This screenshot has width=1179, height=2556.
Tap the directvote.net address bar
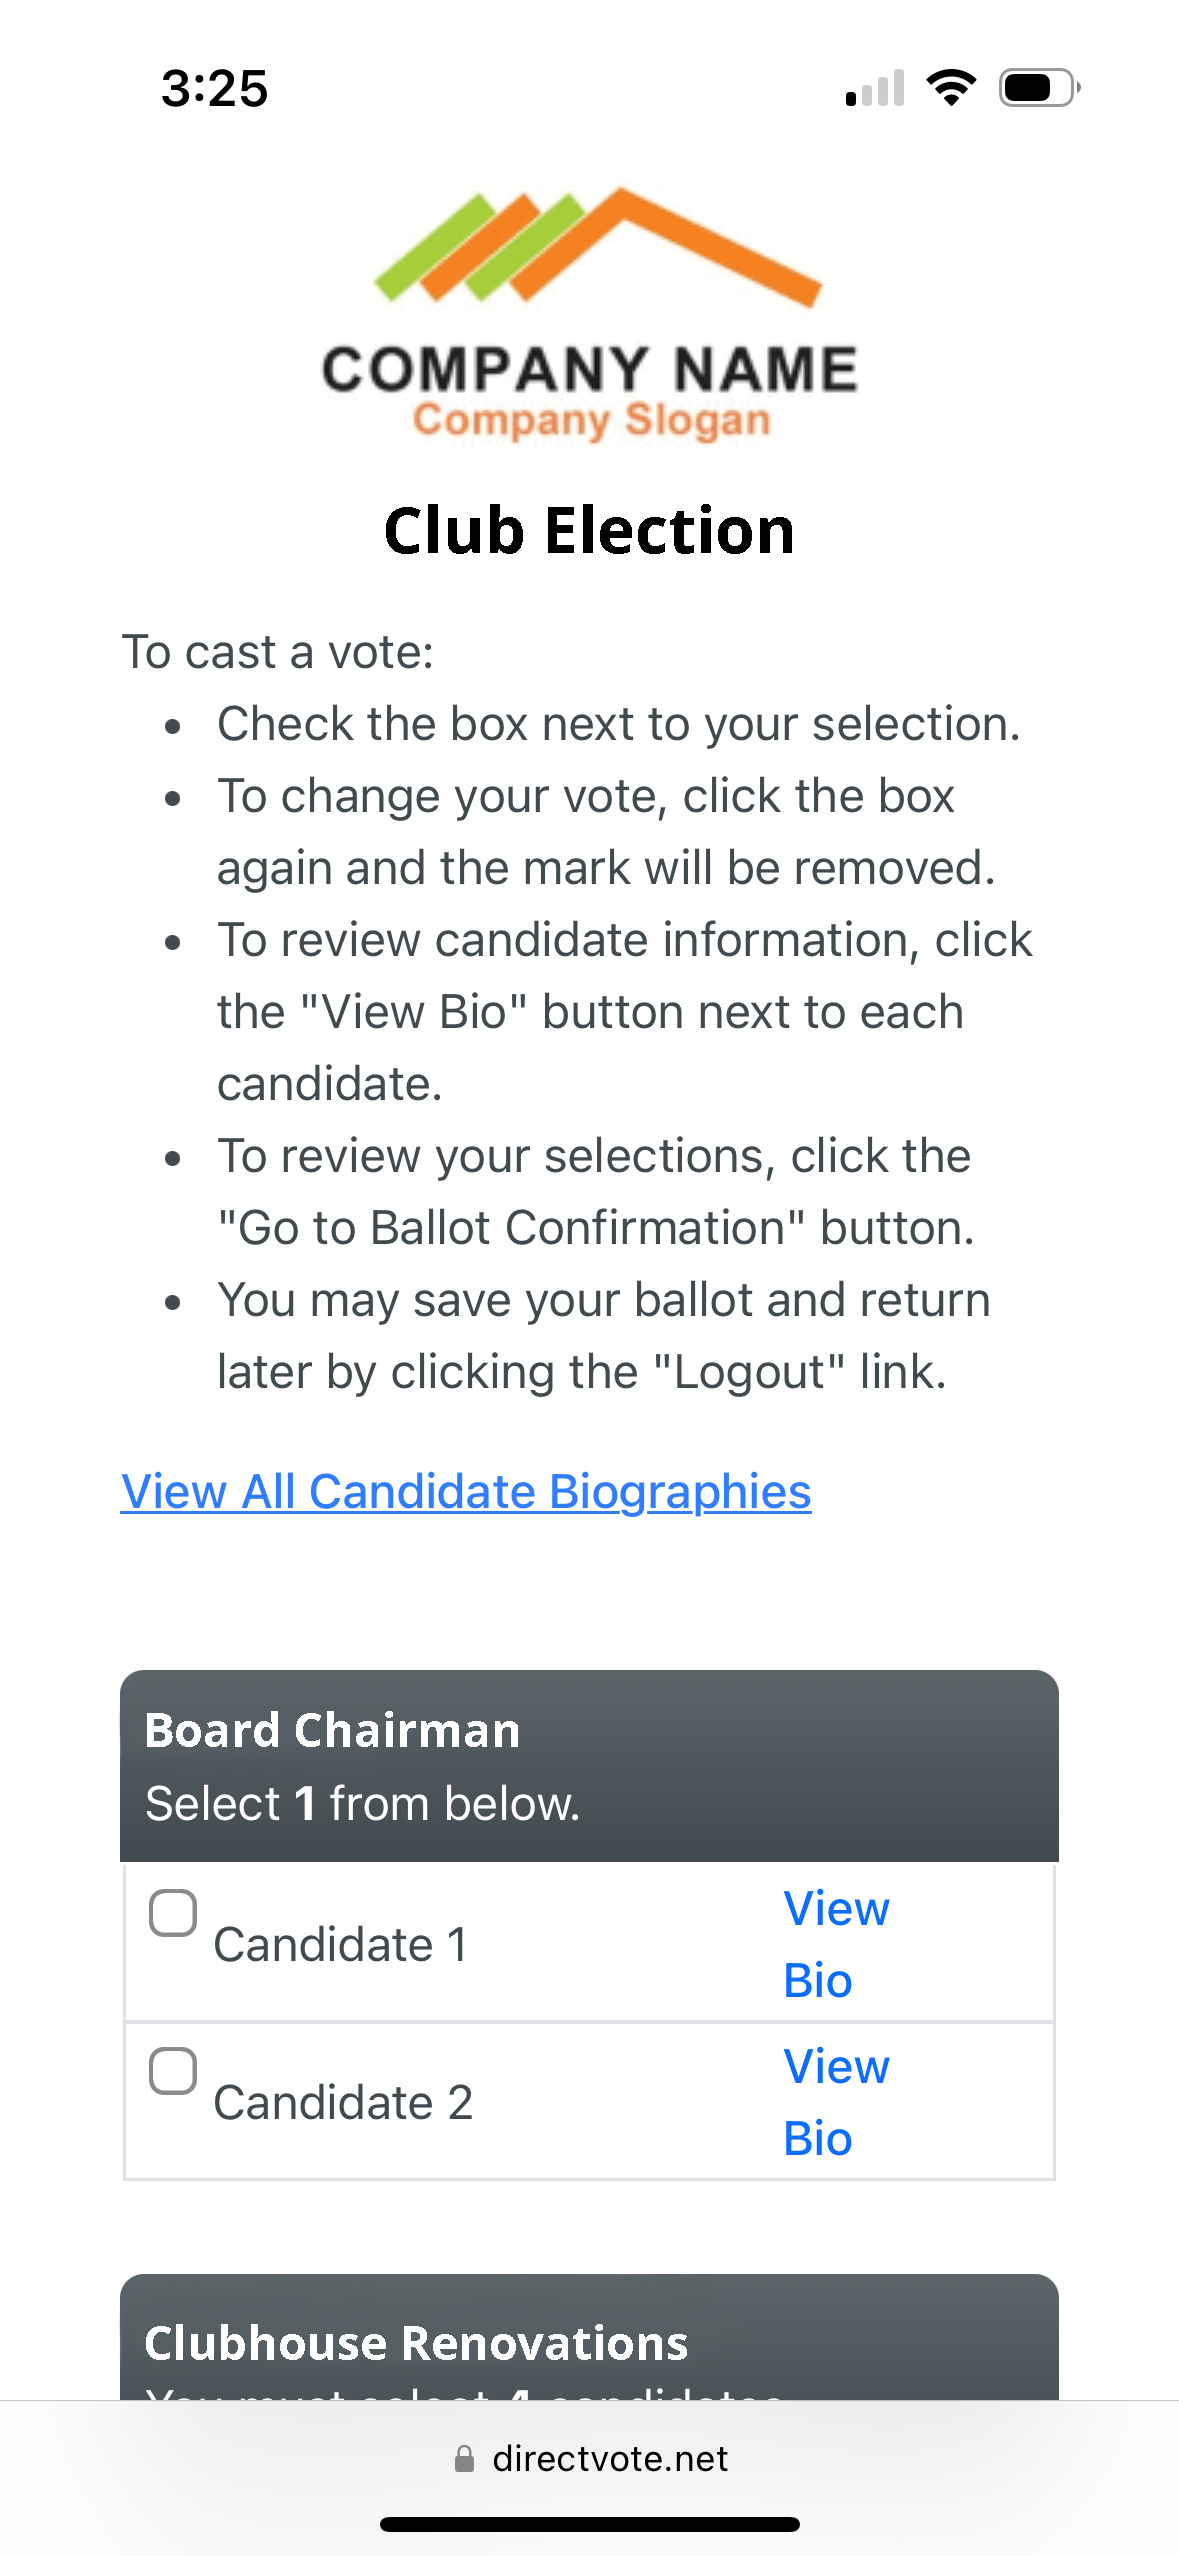pyautogui.click(x=609, y=2459)
